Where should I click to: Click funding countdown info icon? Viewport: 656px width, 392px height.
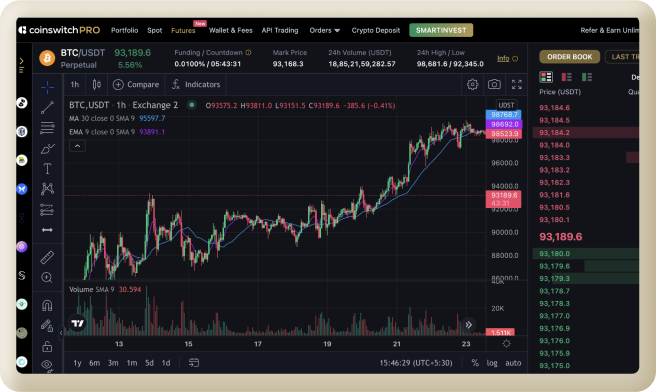point(249,52)
